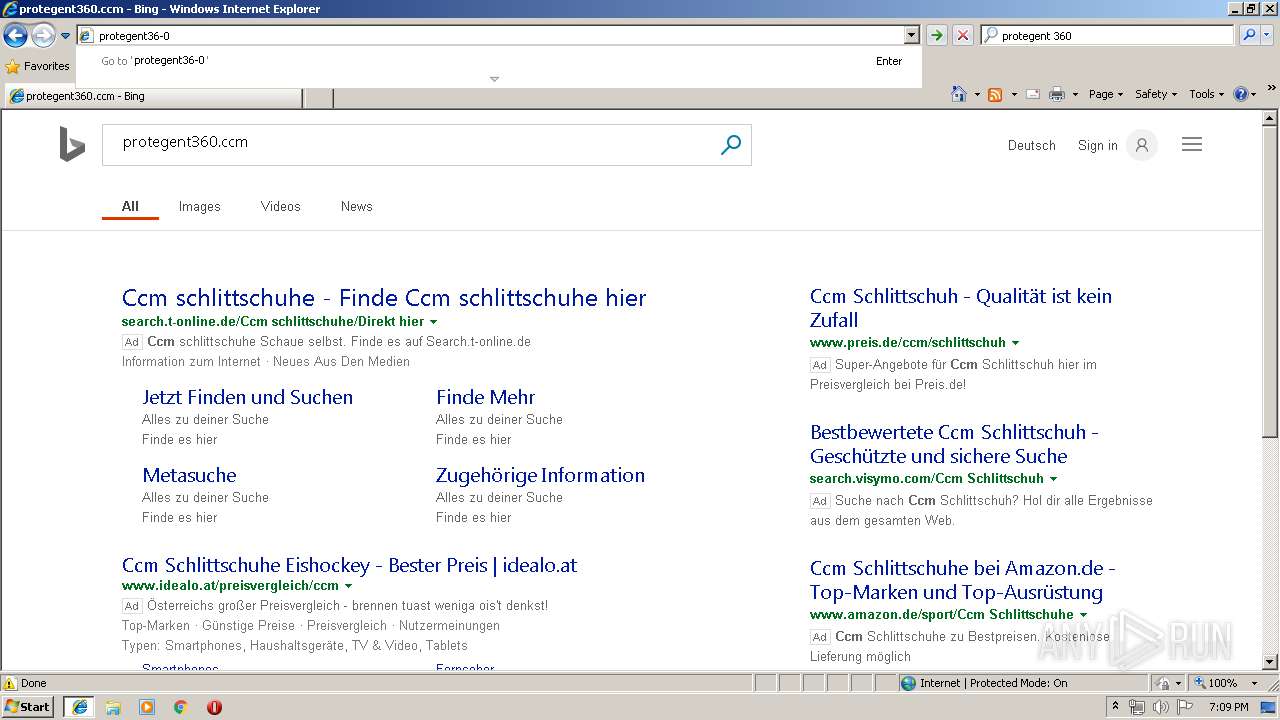This screenshot has height=720, width=1280.
Task: Open the Safety menu
Action: [x=1156, y=94]
